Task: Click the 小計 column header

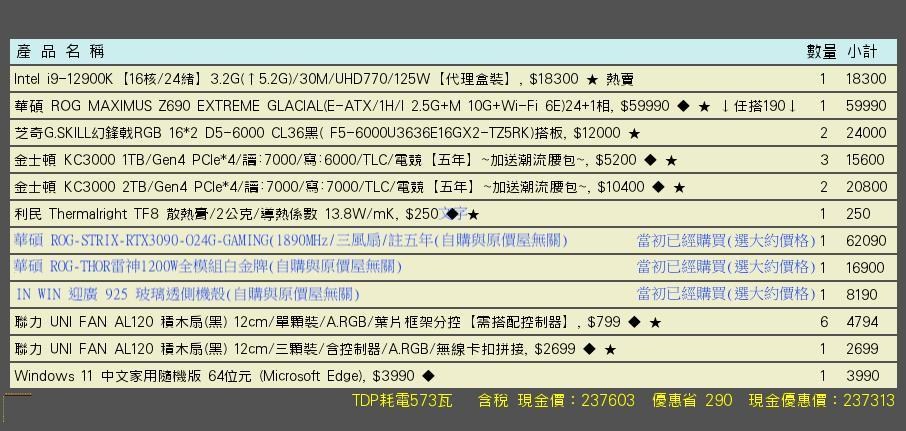Action: pyautogui.click(x=862, y=51)
